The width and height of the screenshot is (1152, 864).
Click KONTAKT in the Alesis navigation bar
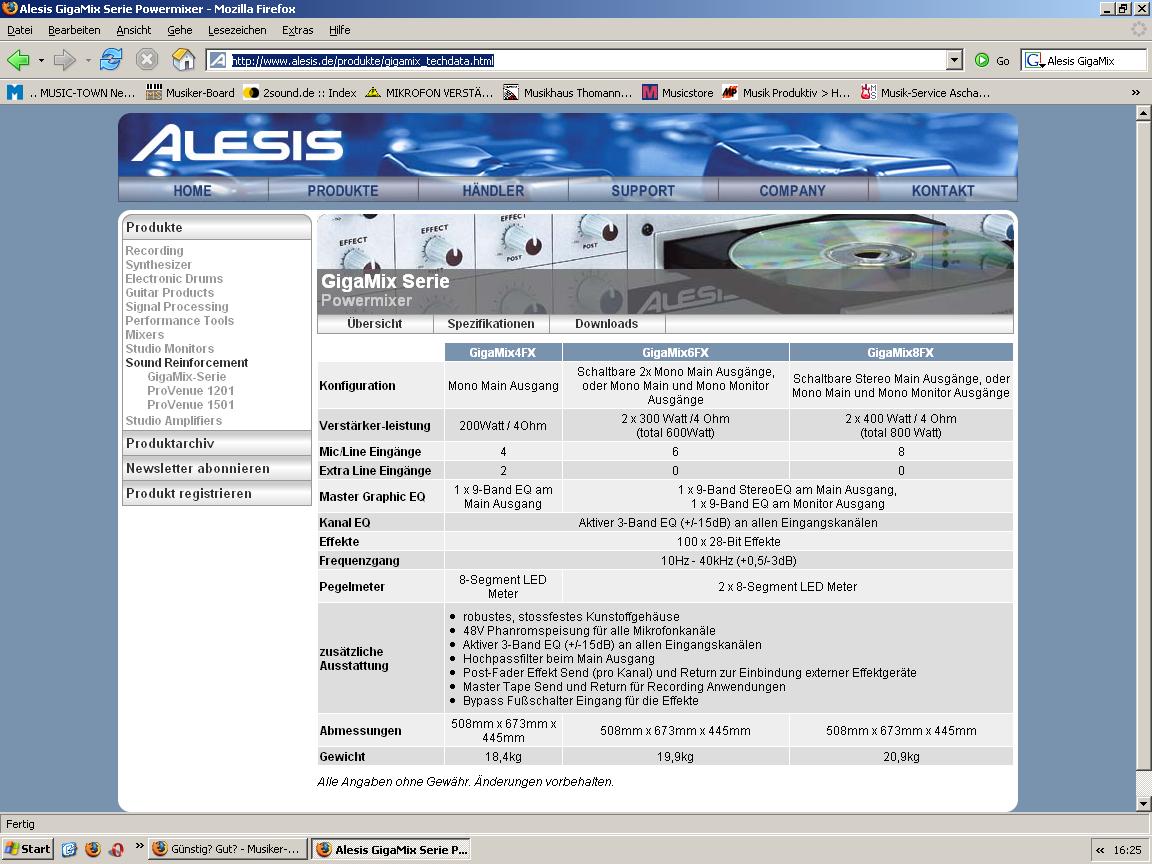coord(943,190)
